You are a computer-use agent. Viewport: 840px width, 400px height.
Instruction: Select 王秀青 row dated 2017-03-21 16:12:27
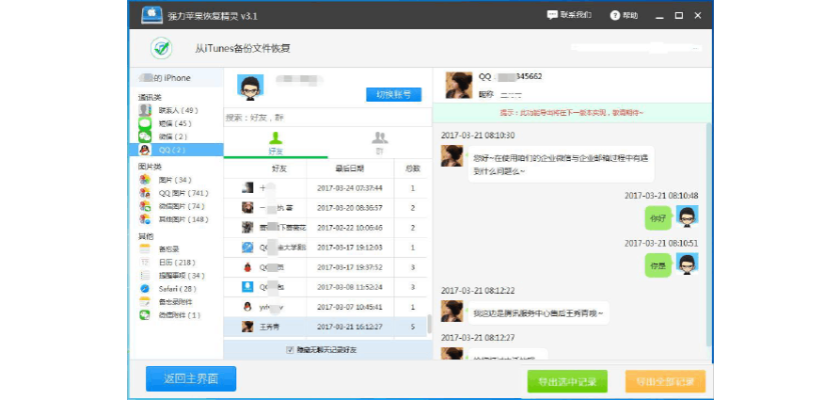[x=325, y=327]
